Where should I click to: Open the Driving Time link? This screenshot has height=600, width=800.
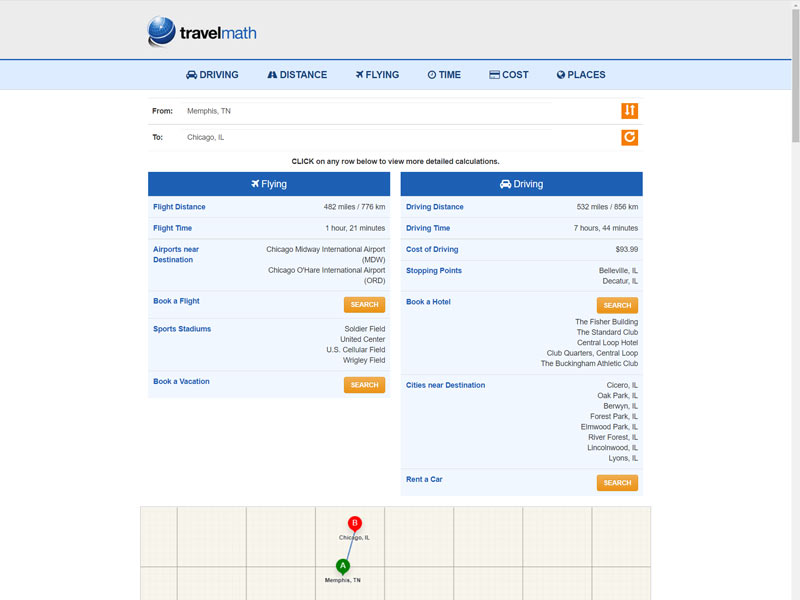pos(428,228)
